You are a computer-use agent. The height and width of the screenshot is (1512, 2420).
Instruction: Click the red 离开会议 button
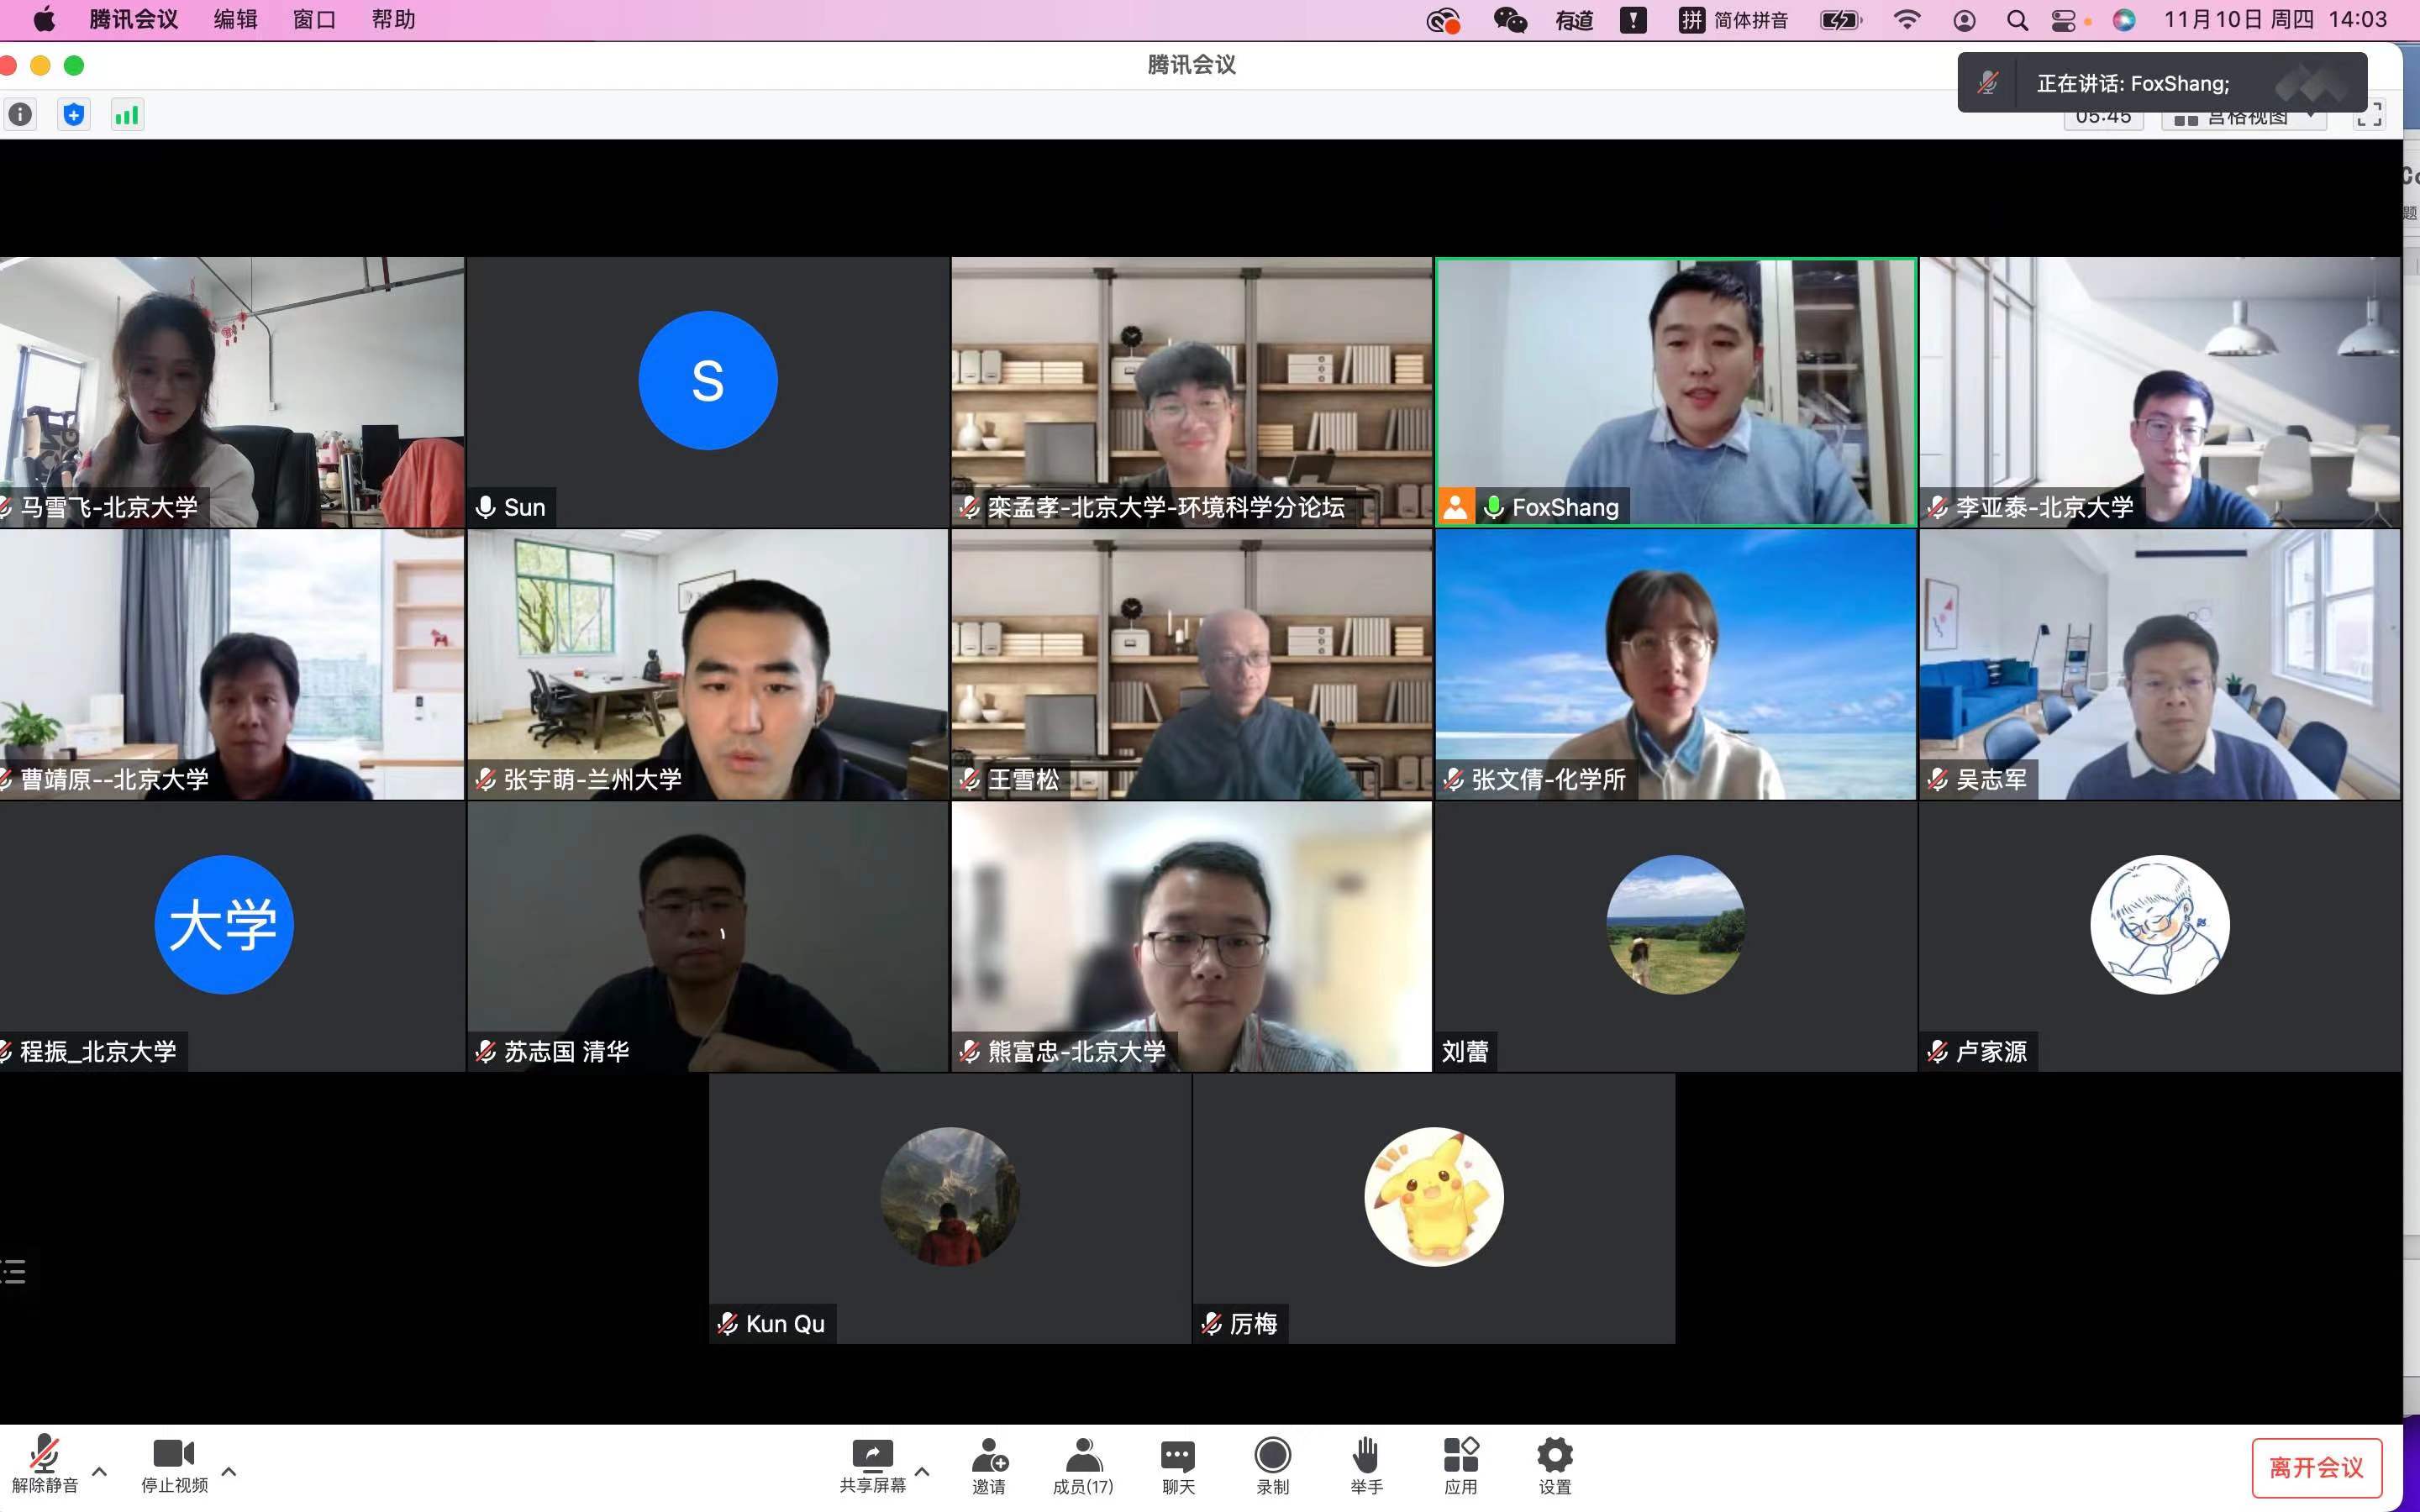coord(2316,1467)
